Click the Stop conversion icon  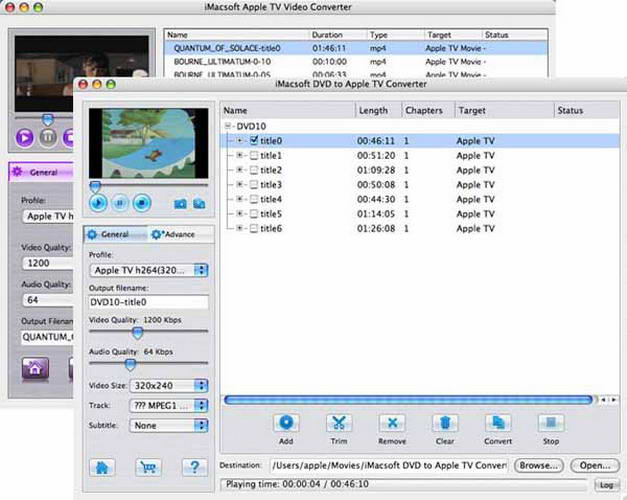point(551,422)
